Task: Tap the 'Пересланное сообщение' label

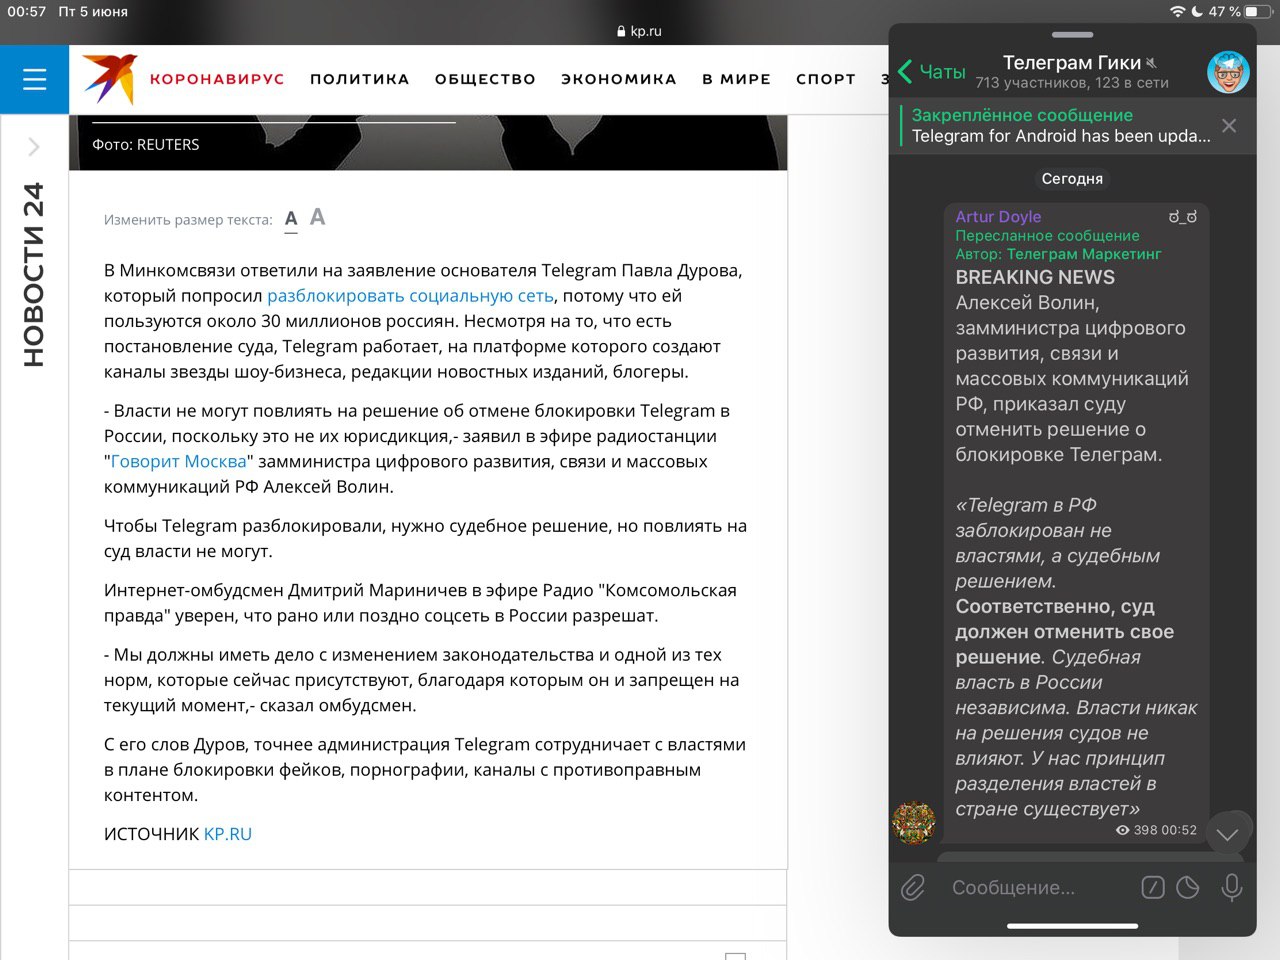Action: [1047, 236]
